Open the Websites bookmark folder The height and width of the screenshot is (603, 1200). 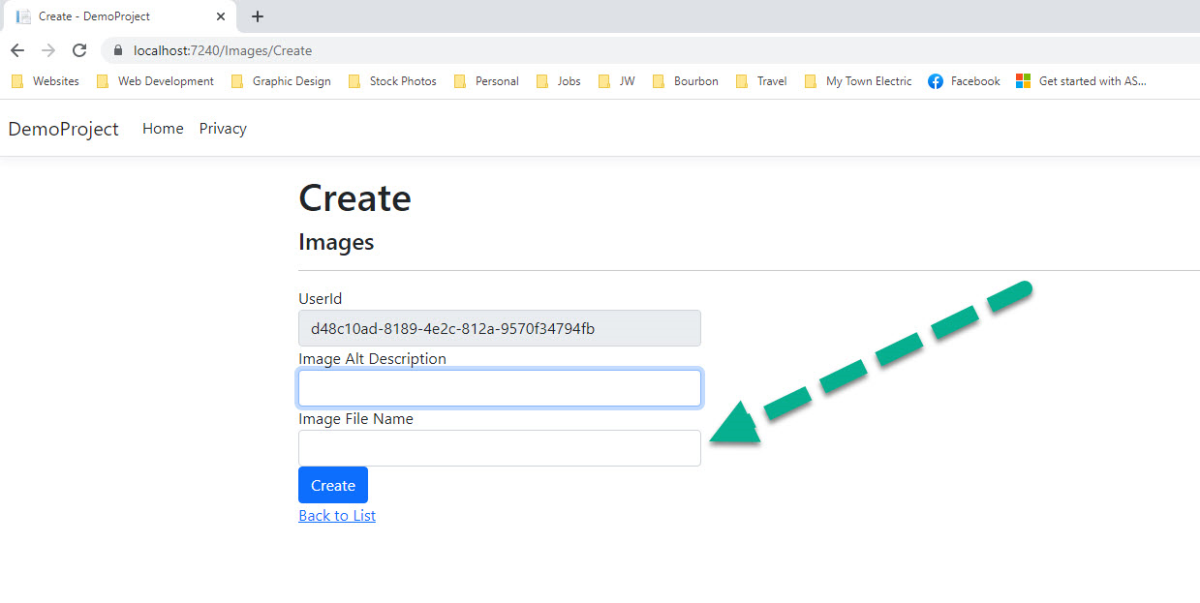click(46, 81)
